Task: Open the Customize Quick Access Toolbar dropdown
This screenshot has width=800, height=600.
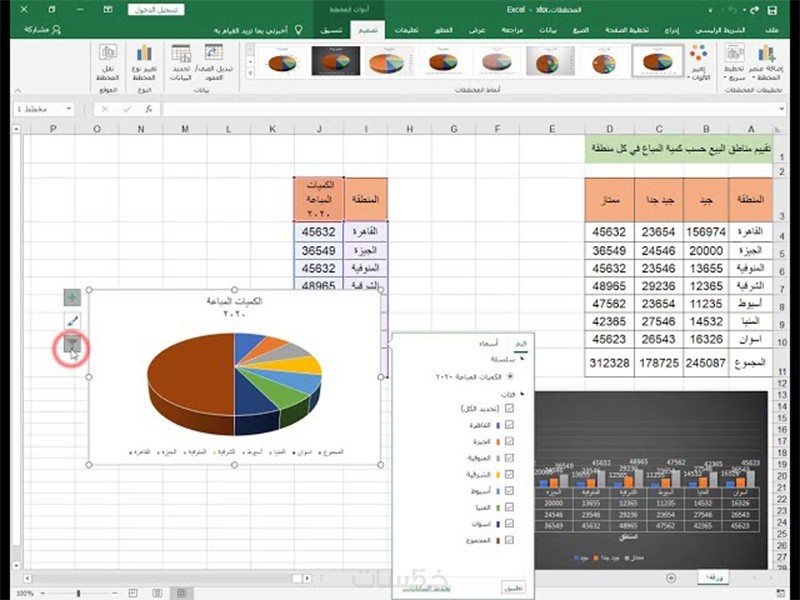Action: [711, 10]
